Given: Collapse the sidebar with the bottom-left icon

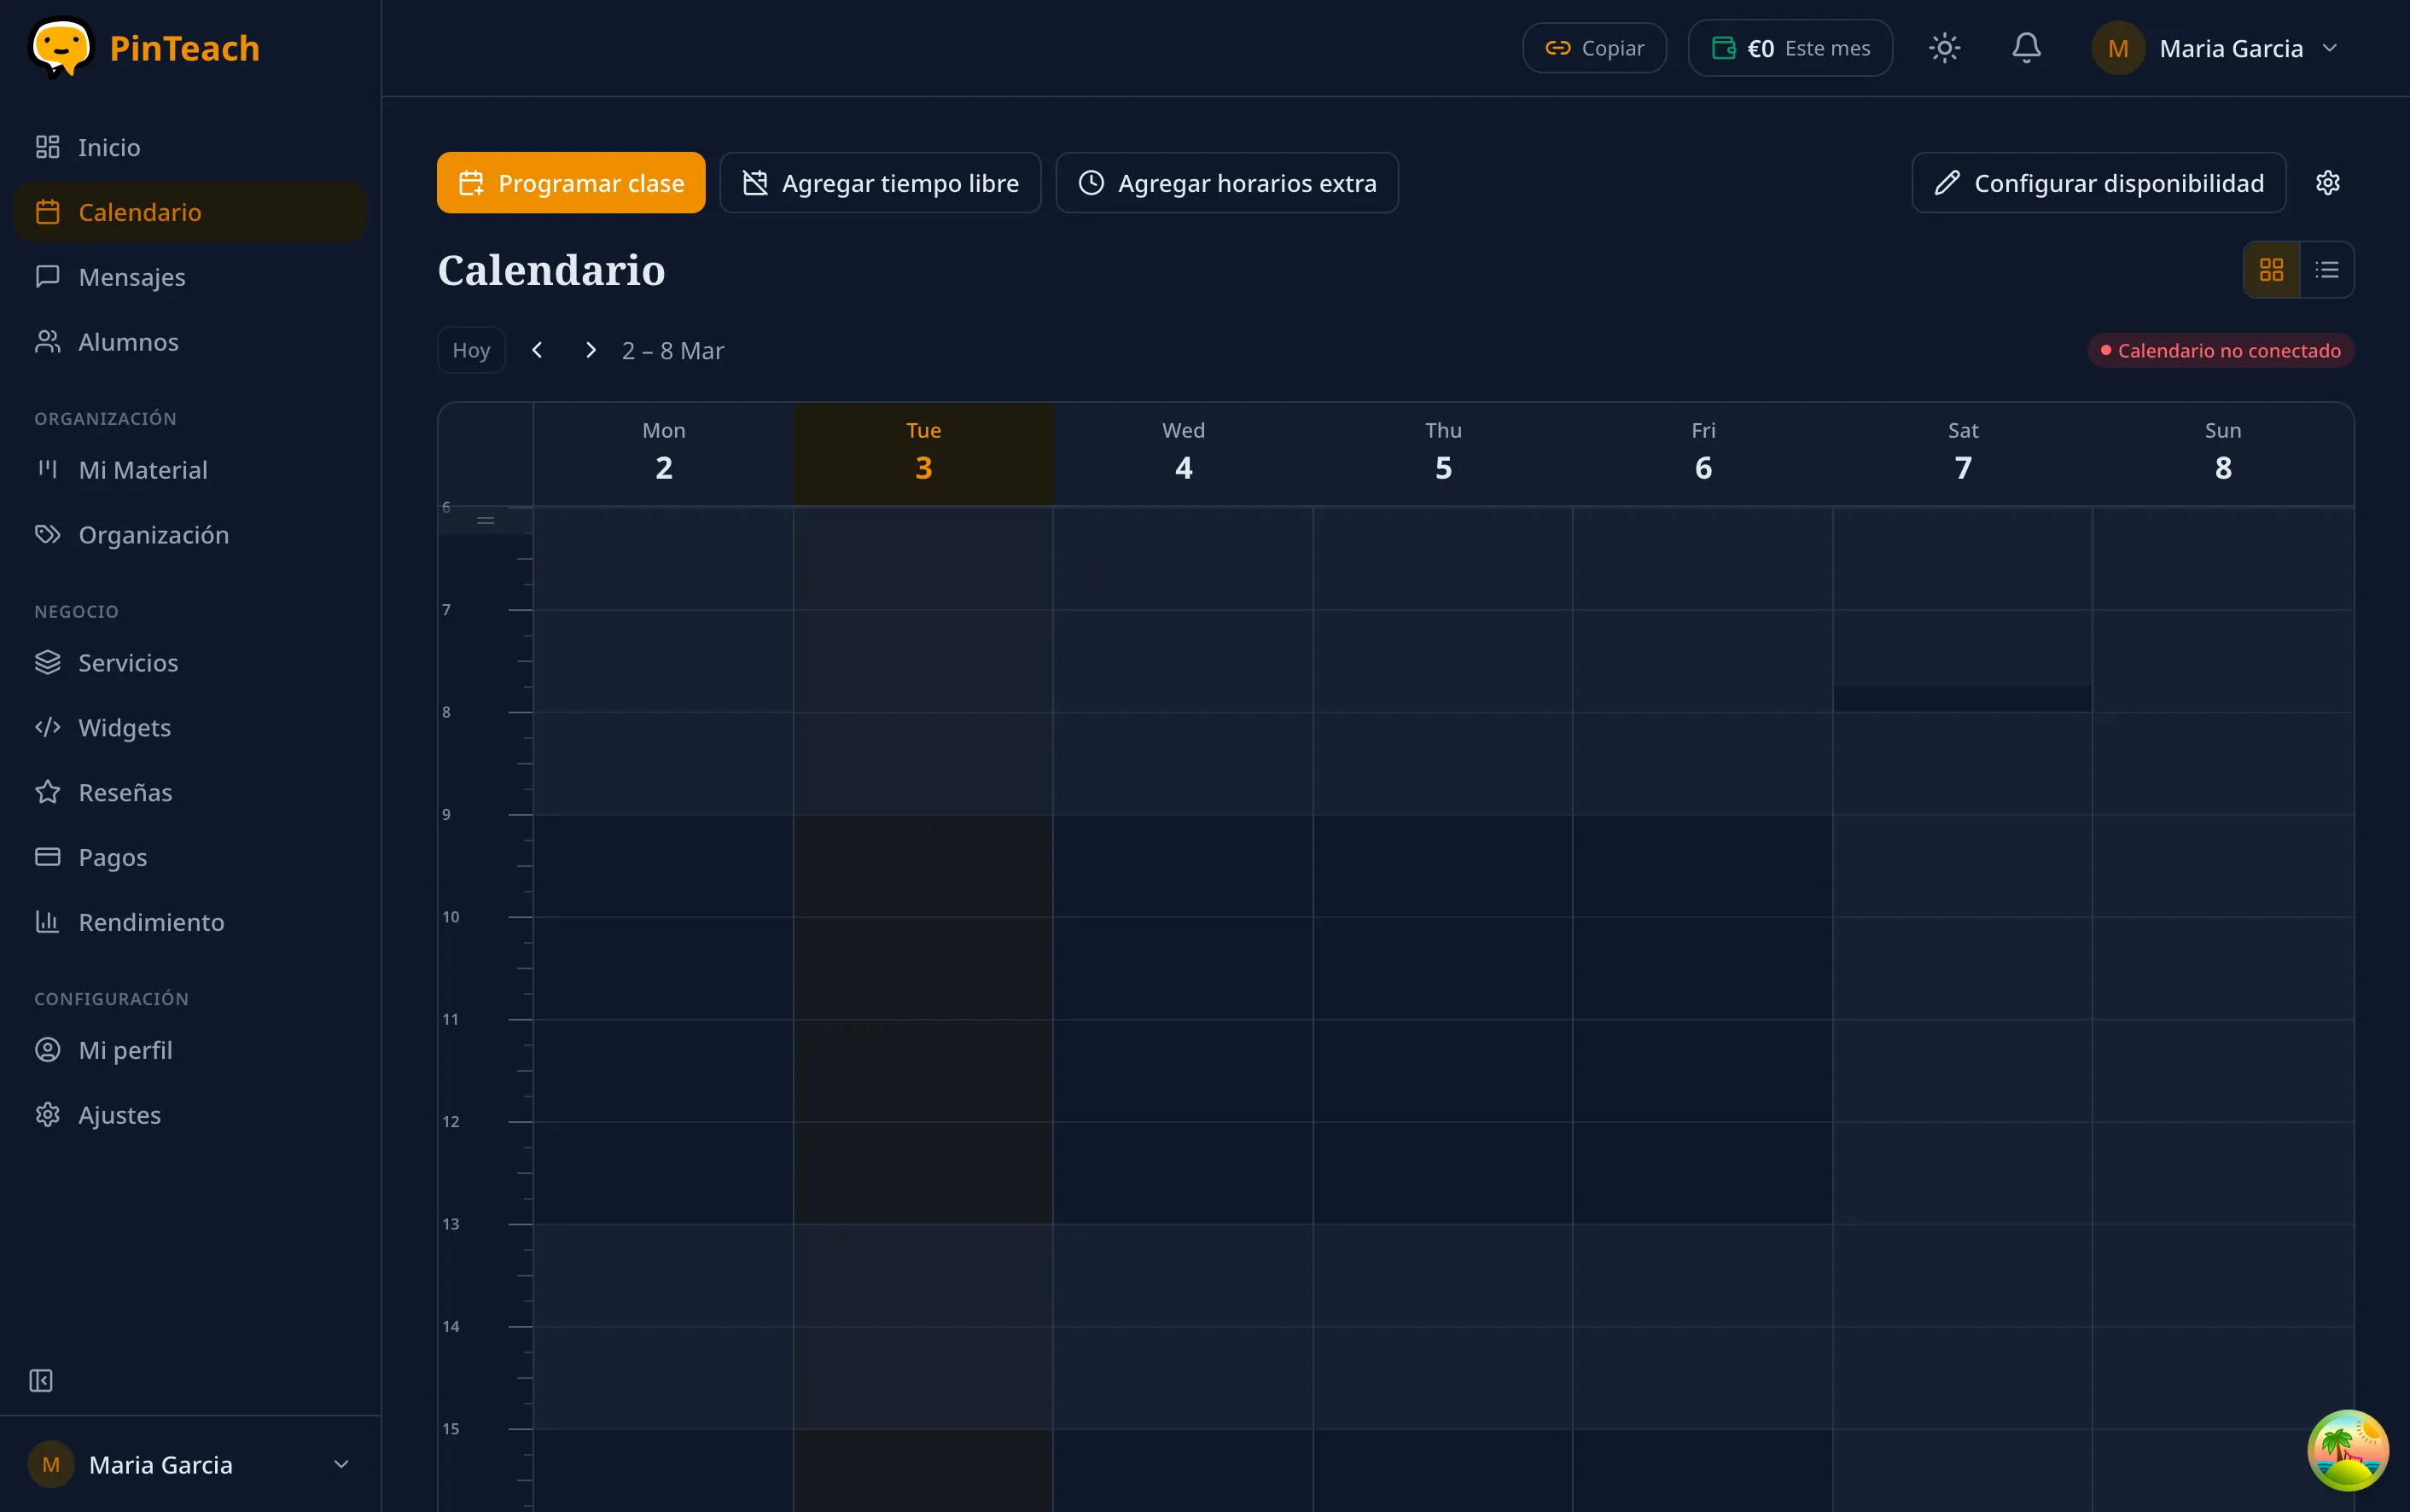Looking at the screenshot, I should coord(41,1380).
